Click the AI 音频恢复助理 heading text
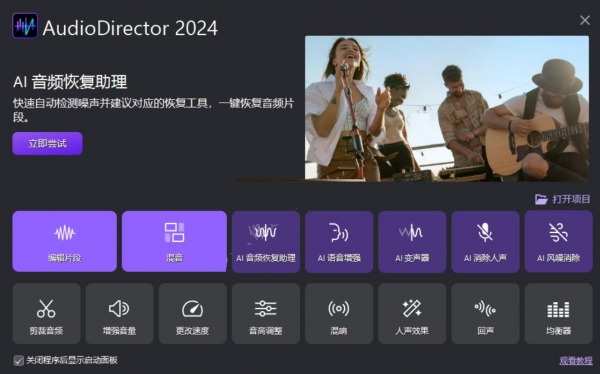The width and height of the screenshot is (600, 374). (70, 82)
